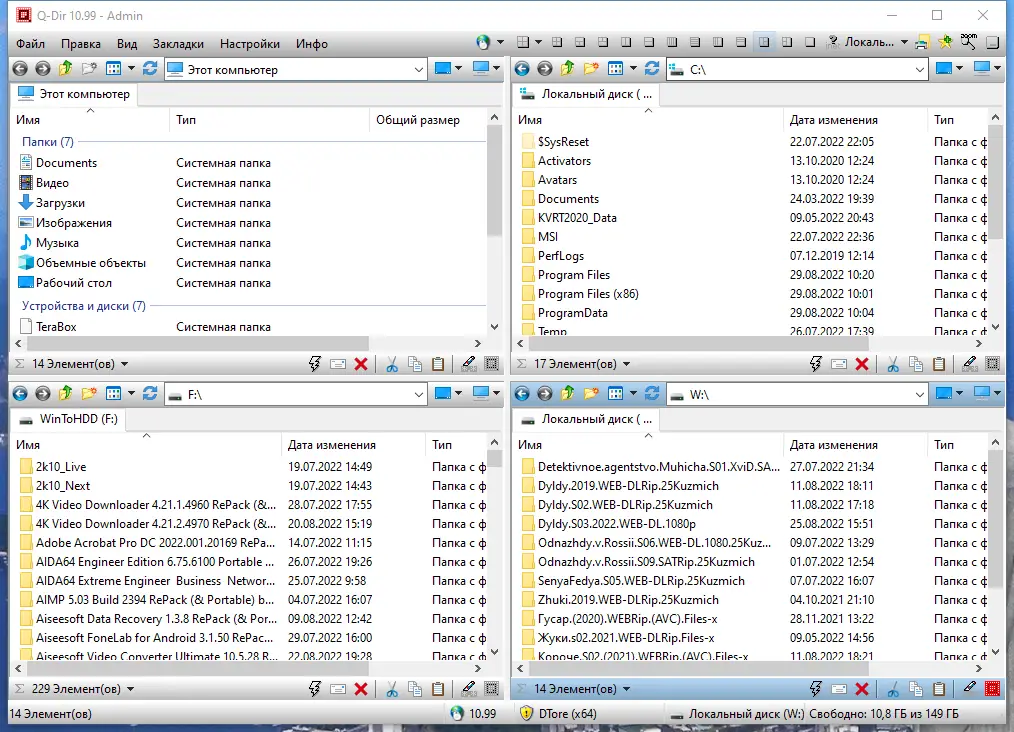Open the Правка menu
The image size is (1014, 732).
81,43
